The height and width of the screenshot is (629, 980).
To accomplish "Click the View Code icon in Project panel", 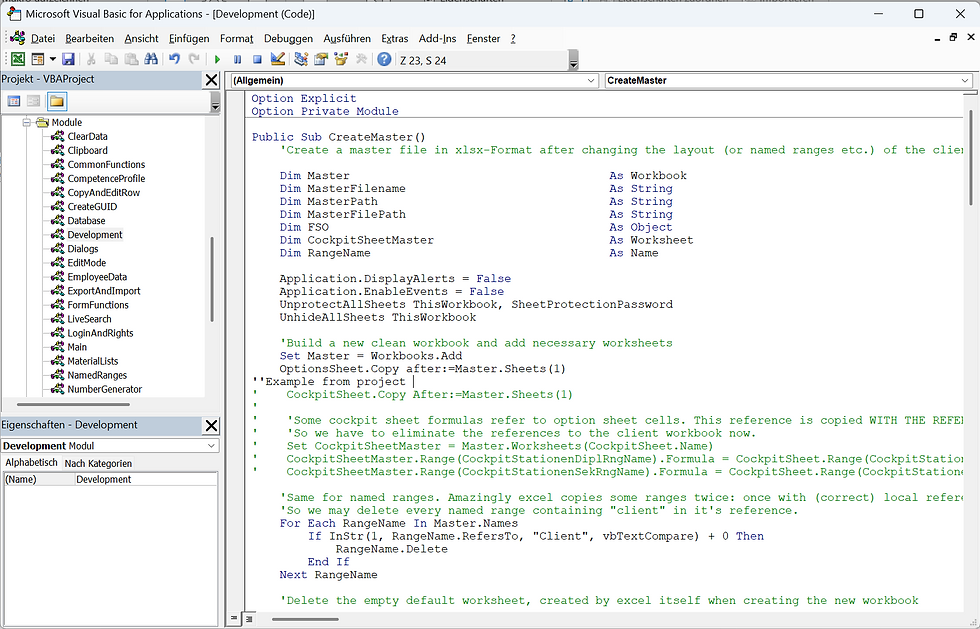I will (x=14, y=101).
